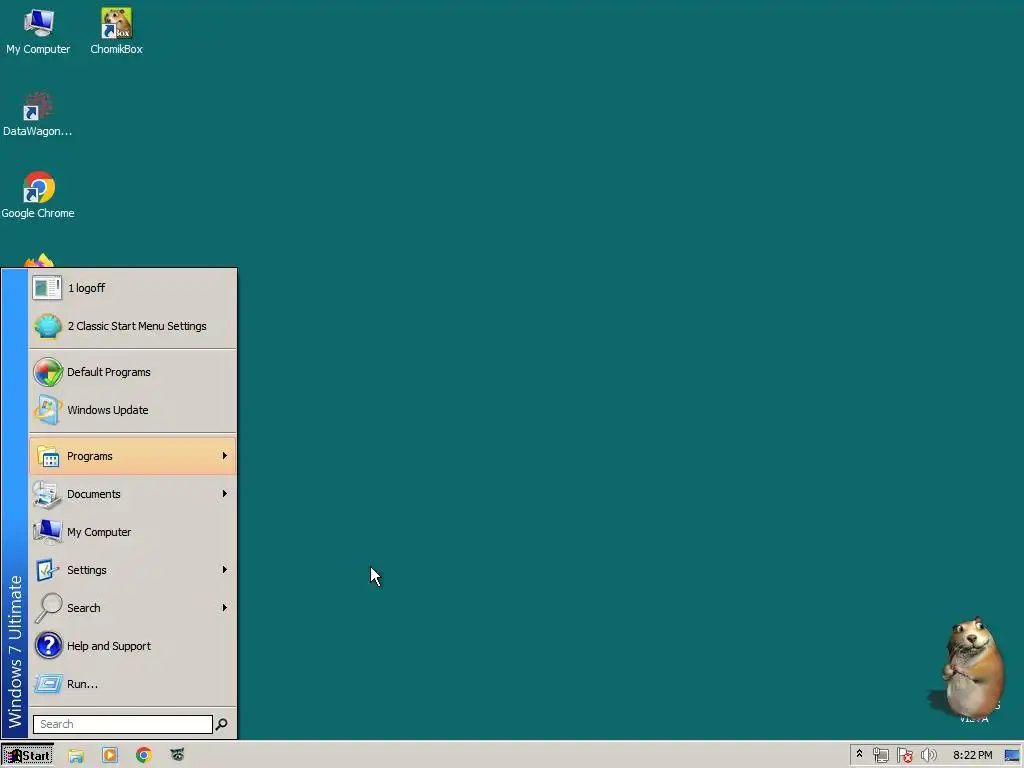The width and height of the screenshot is (1024, 768).
Task: Launch Google Chrome from the desktop
Action: 38,196
